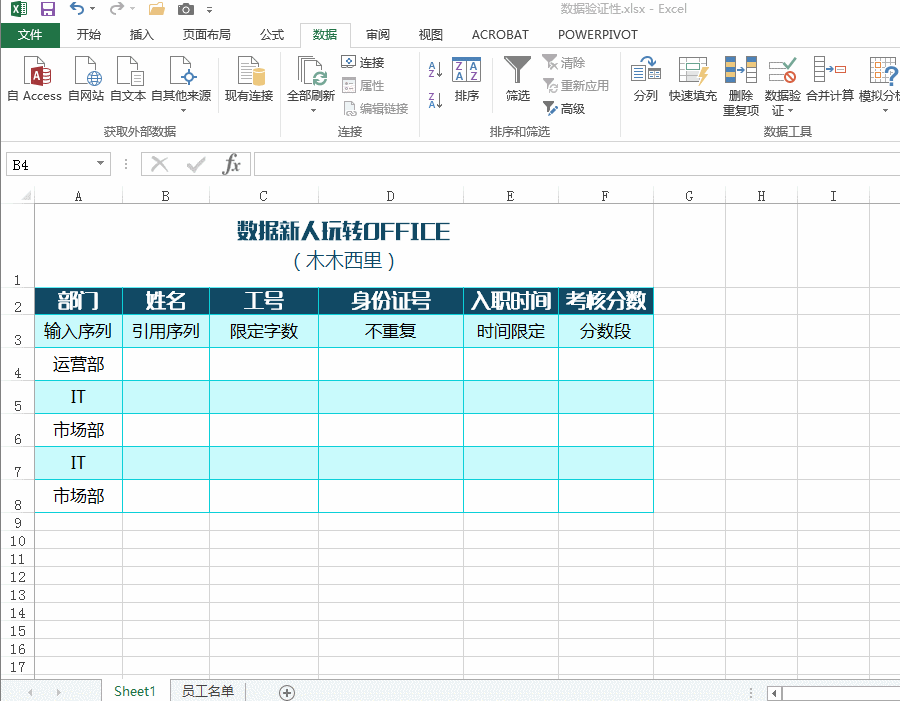Expand the Refresh All dropdown arrow
This screenshot has width=900, height=701.
(x=313, y=110)
